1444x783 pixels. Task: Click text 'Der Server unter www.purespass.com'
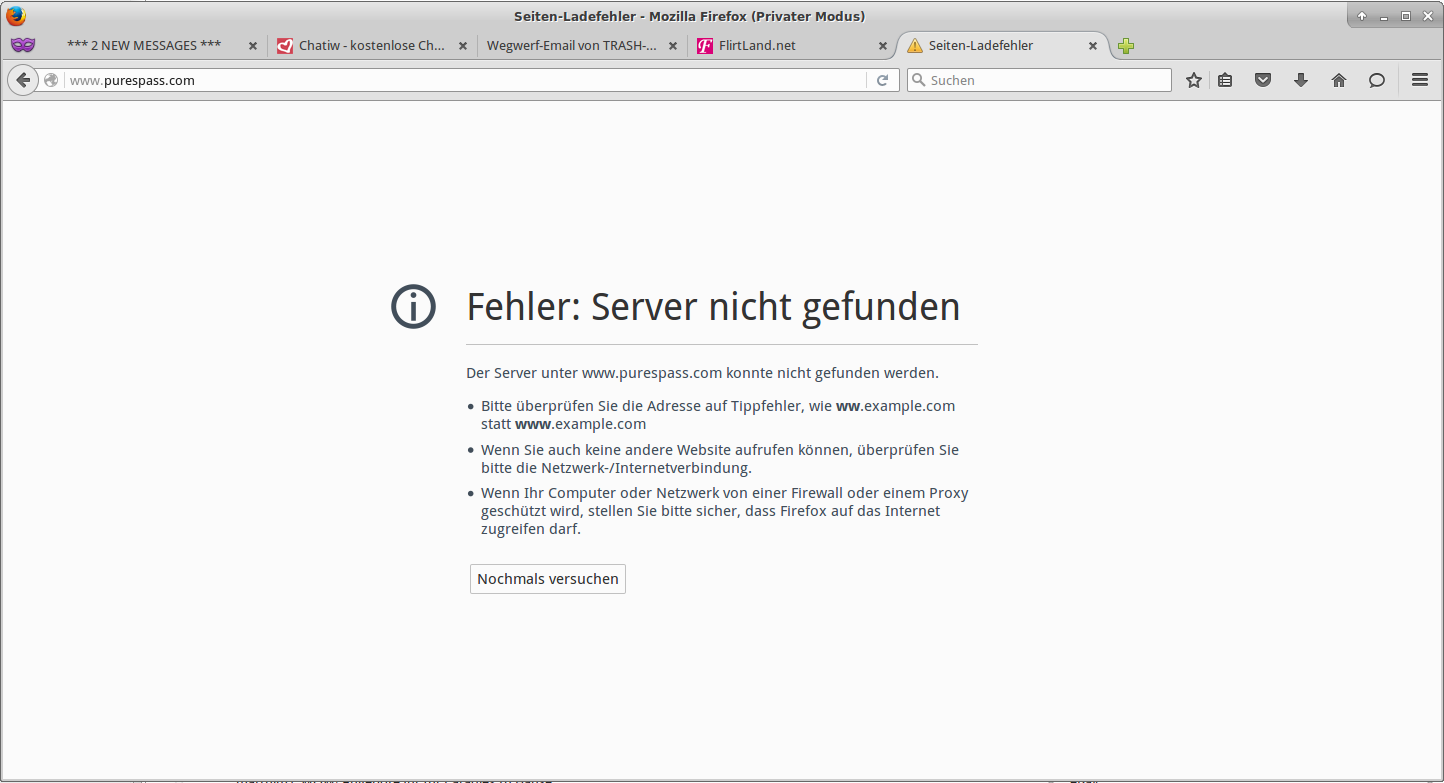(x=594, y=373)
